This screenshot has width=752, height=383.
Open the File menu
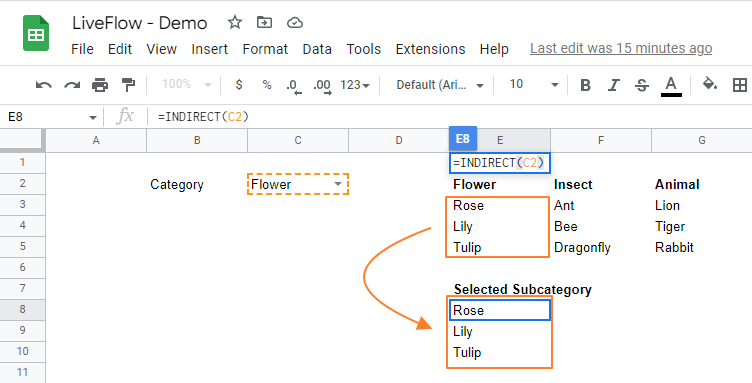click(82, 49)
